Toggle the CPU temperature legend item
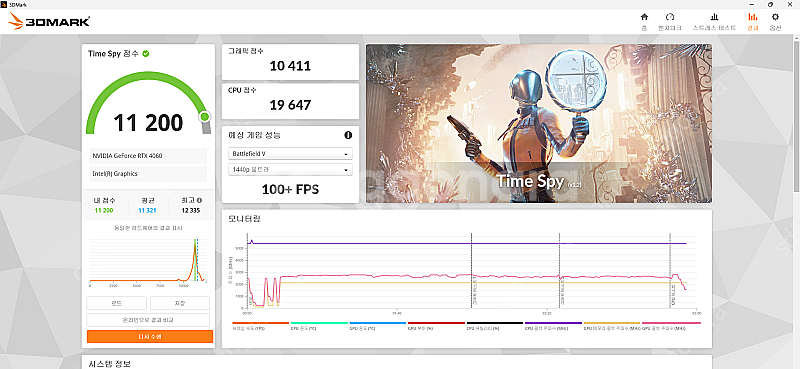Screen dimensions: 800x369 [x=319, y=326]
